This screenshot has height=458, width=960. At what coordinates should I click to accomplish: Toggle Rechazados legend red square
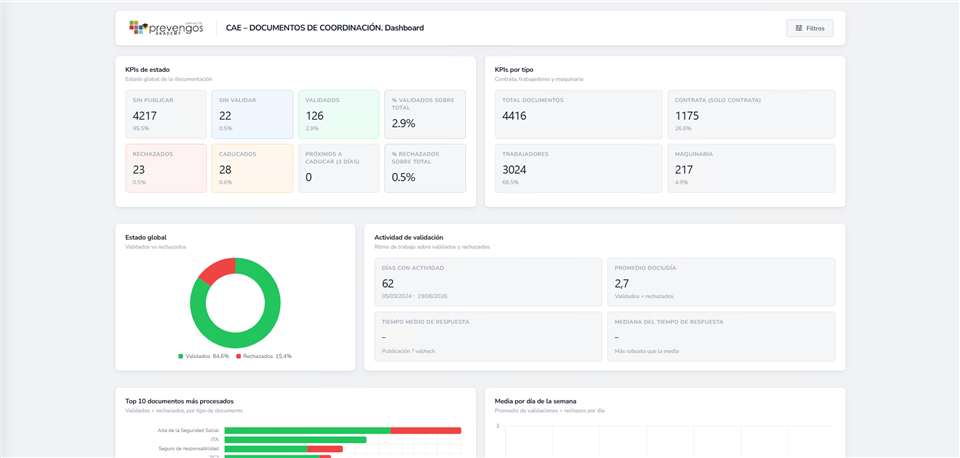point(238,356)
